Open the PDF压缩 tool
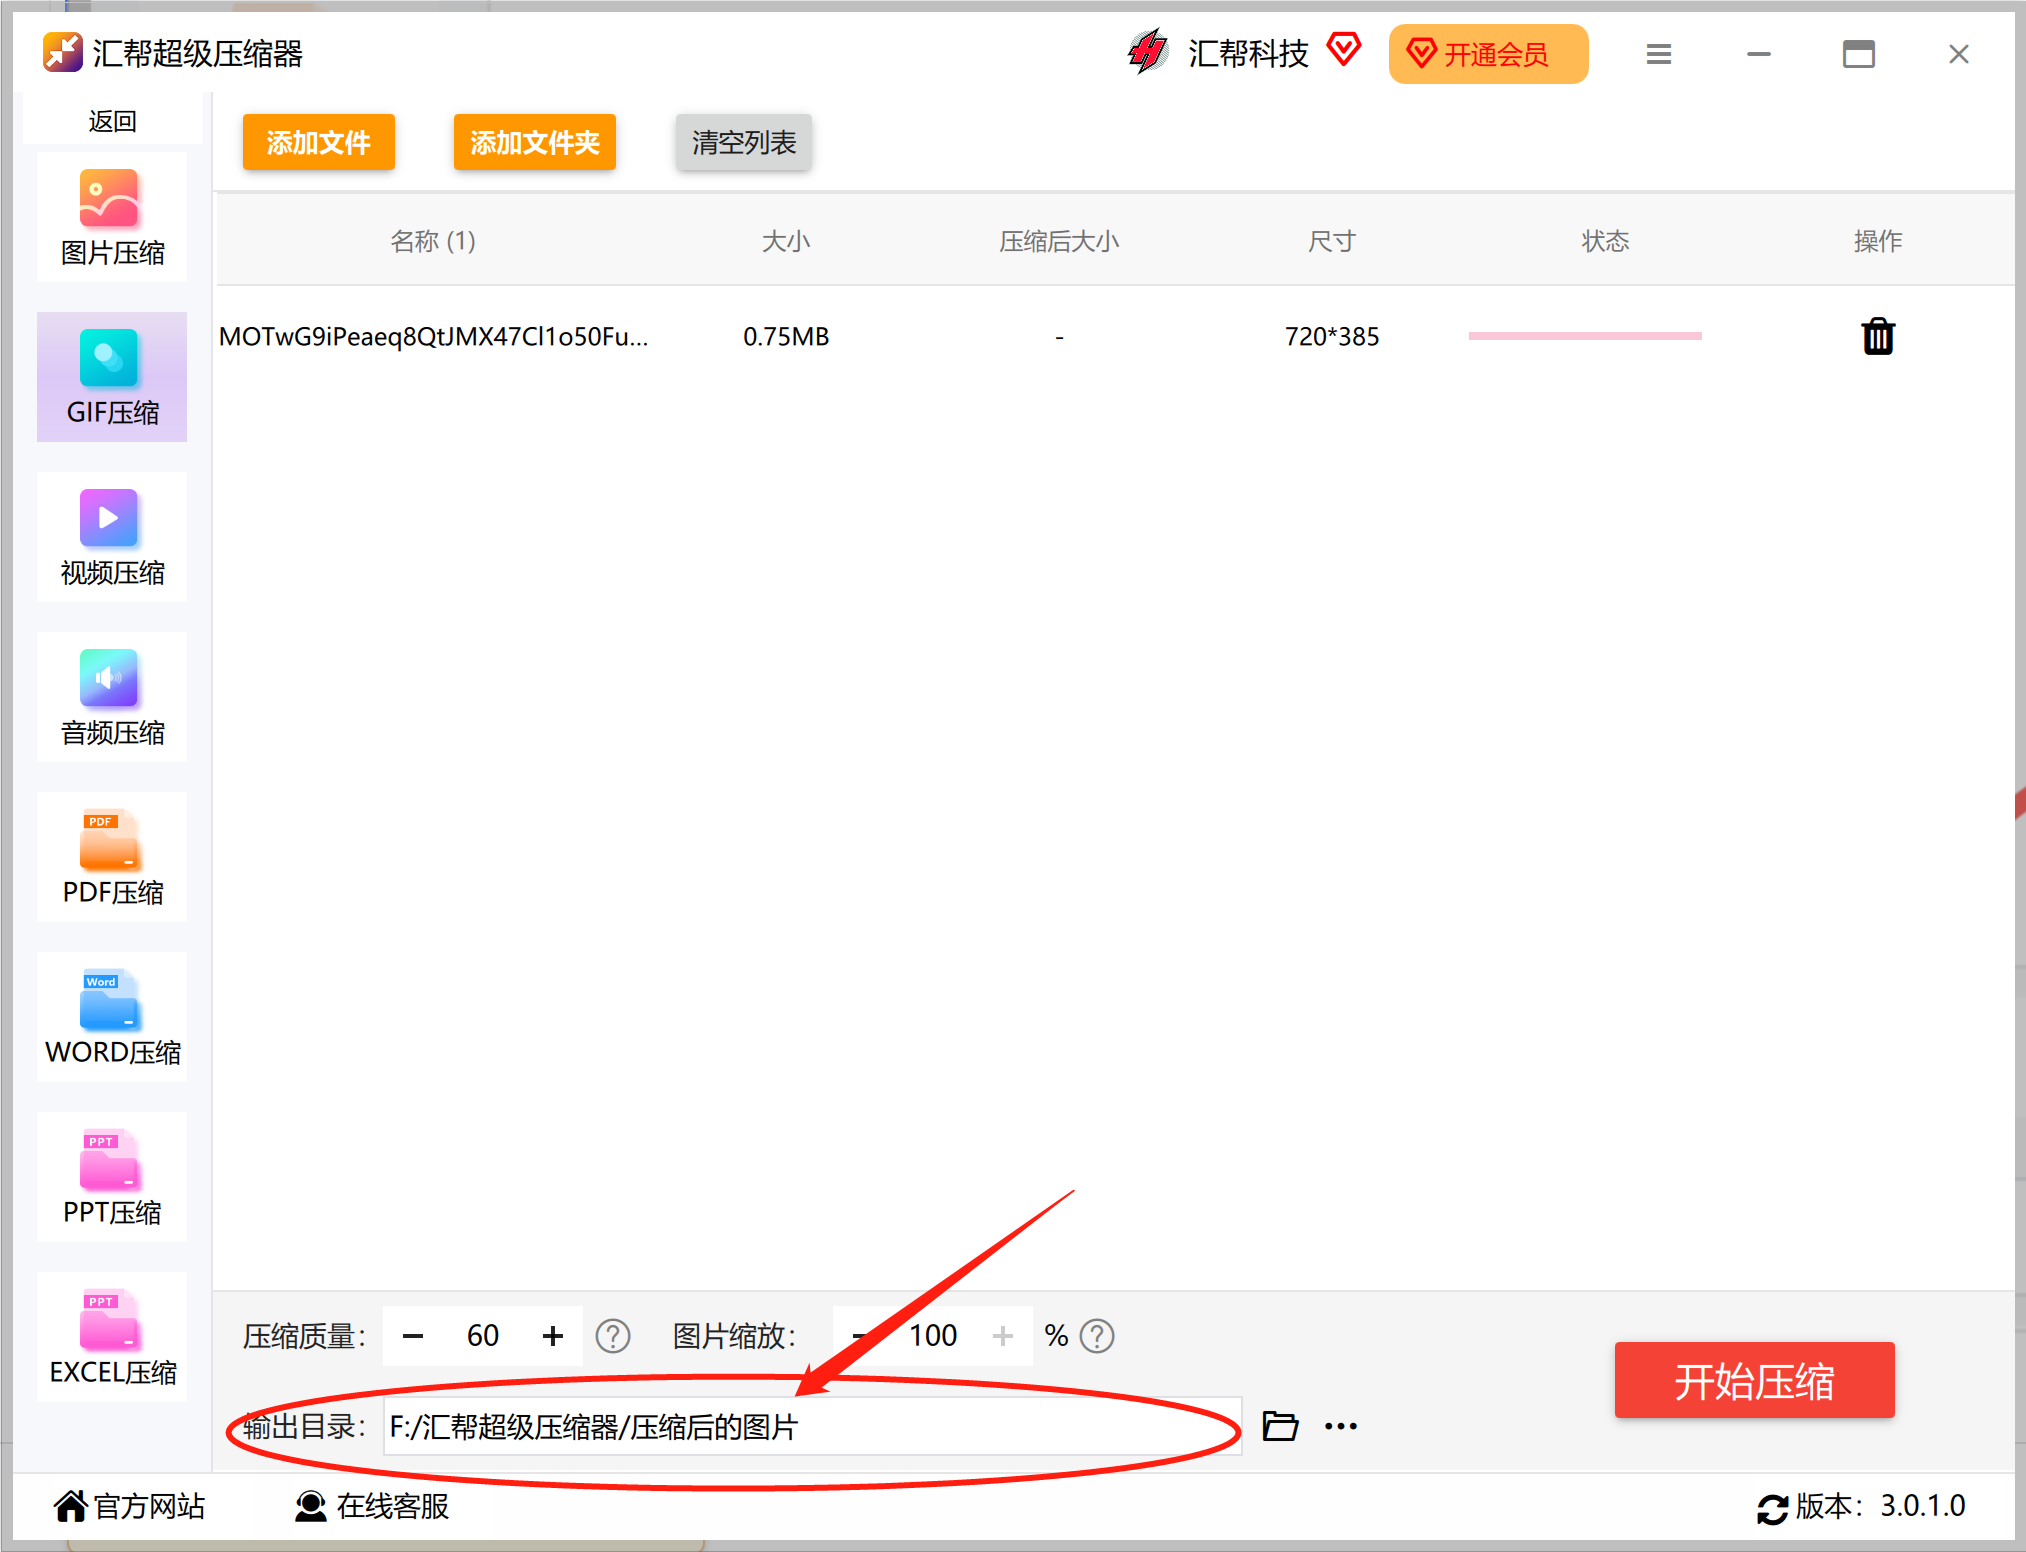The width and height of the screenshot is (2026, 1552). pos(112,857)
